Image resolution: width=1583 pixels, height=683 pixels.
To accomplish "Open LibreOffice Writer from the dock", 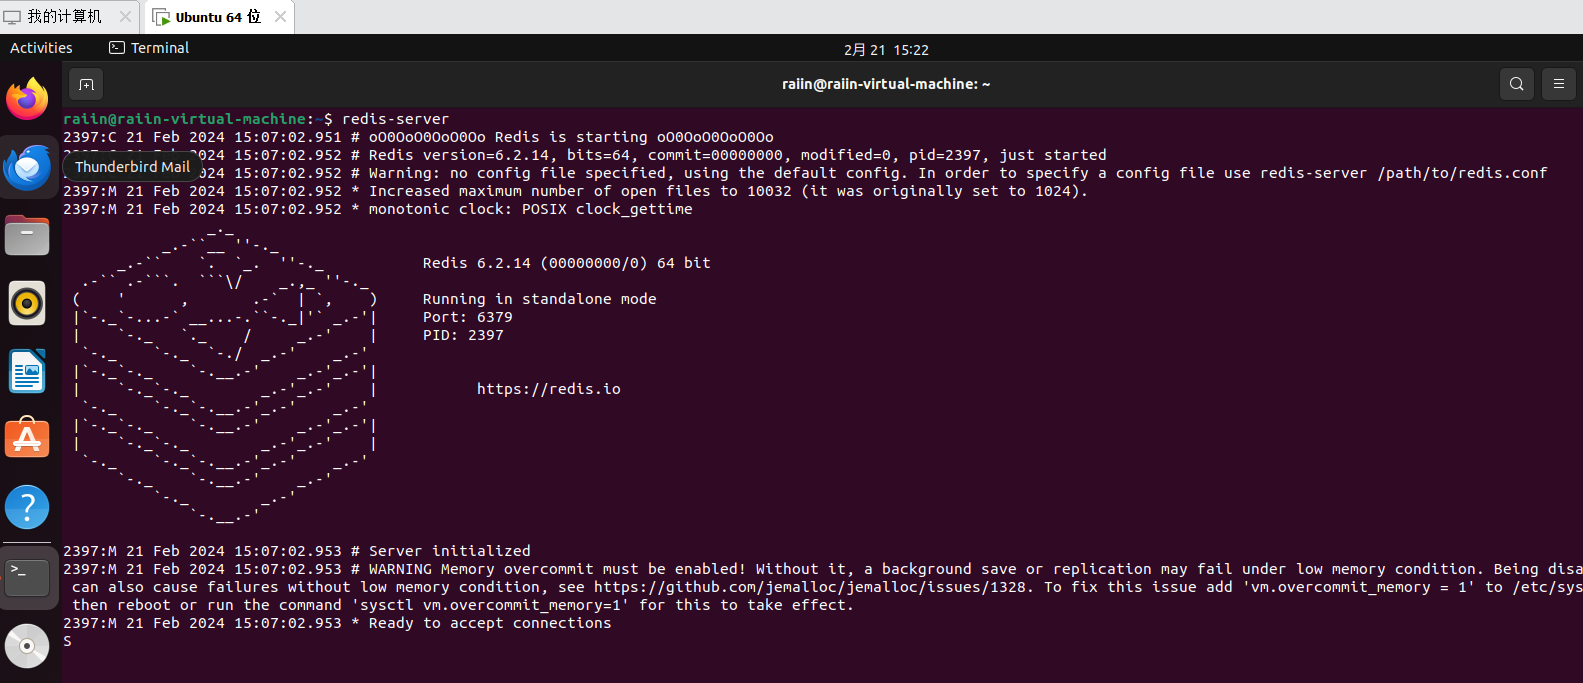I will tap(27, 372).
